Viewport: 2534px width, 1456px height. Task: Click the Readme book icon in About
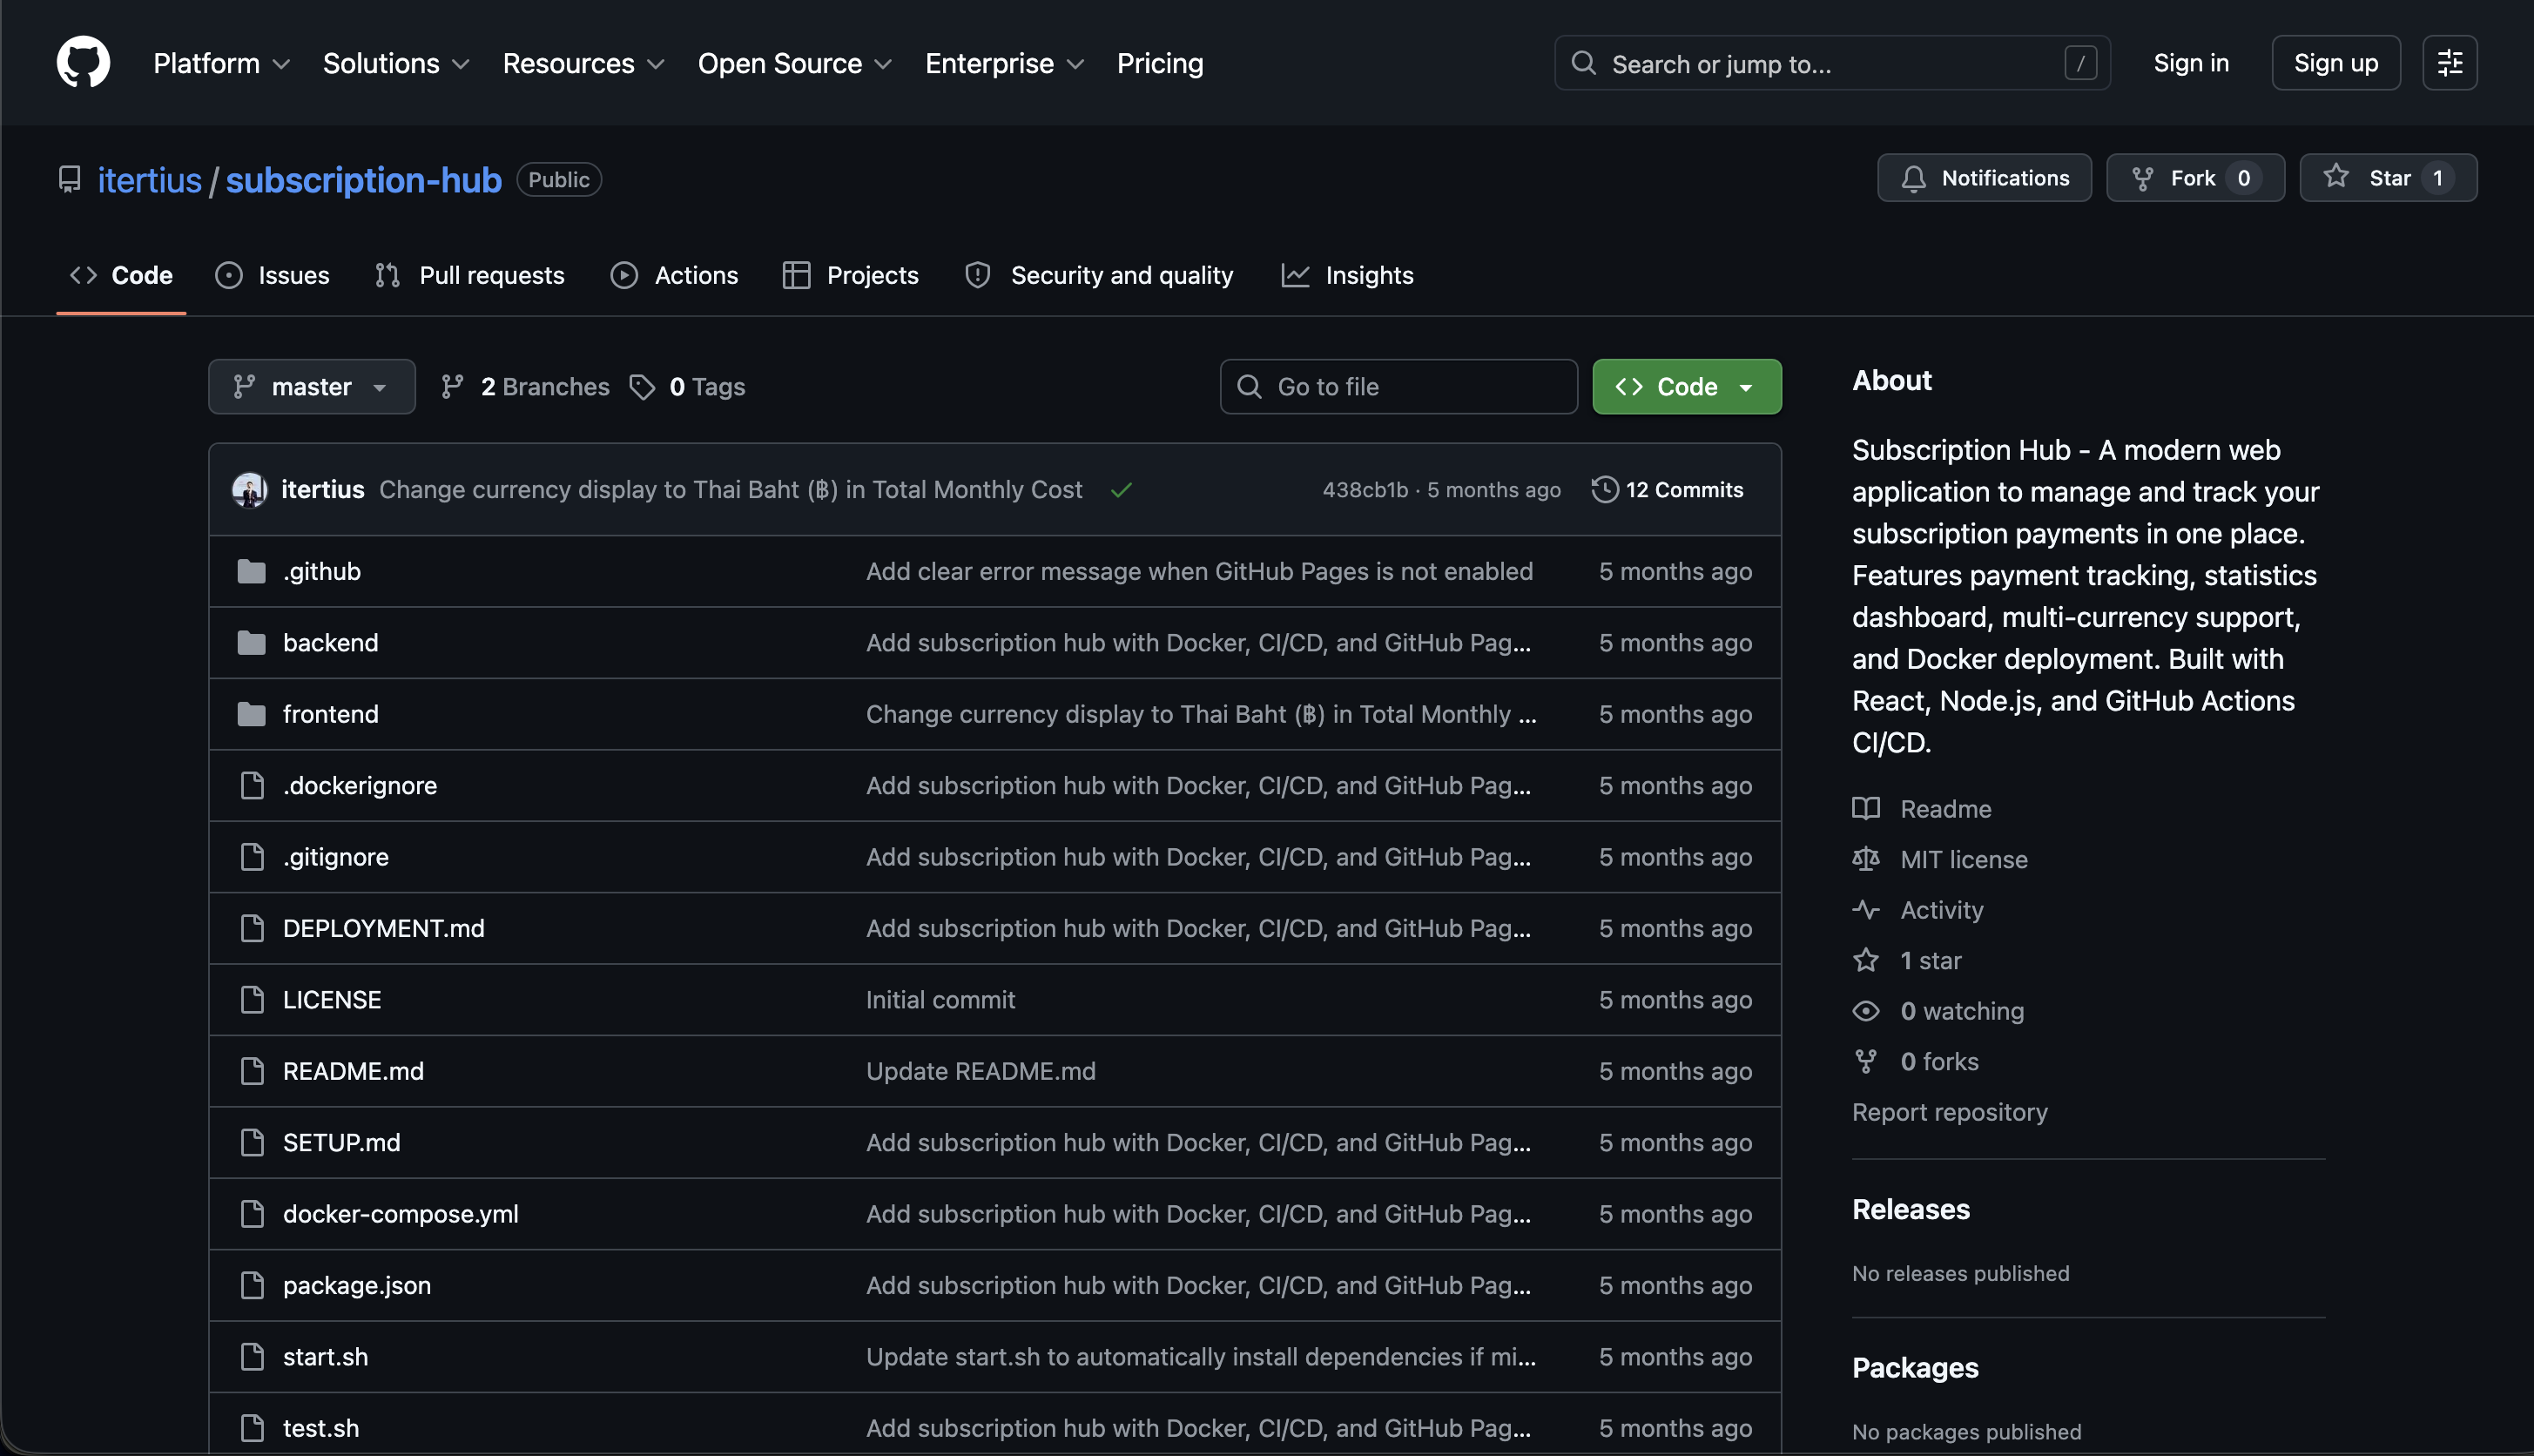click(x=1865, y=808)
